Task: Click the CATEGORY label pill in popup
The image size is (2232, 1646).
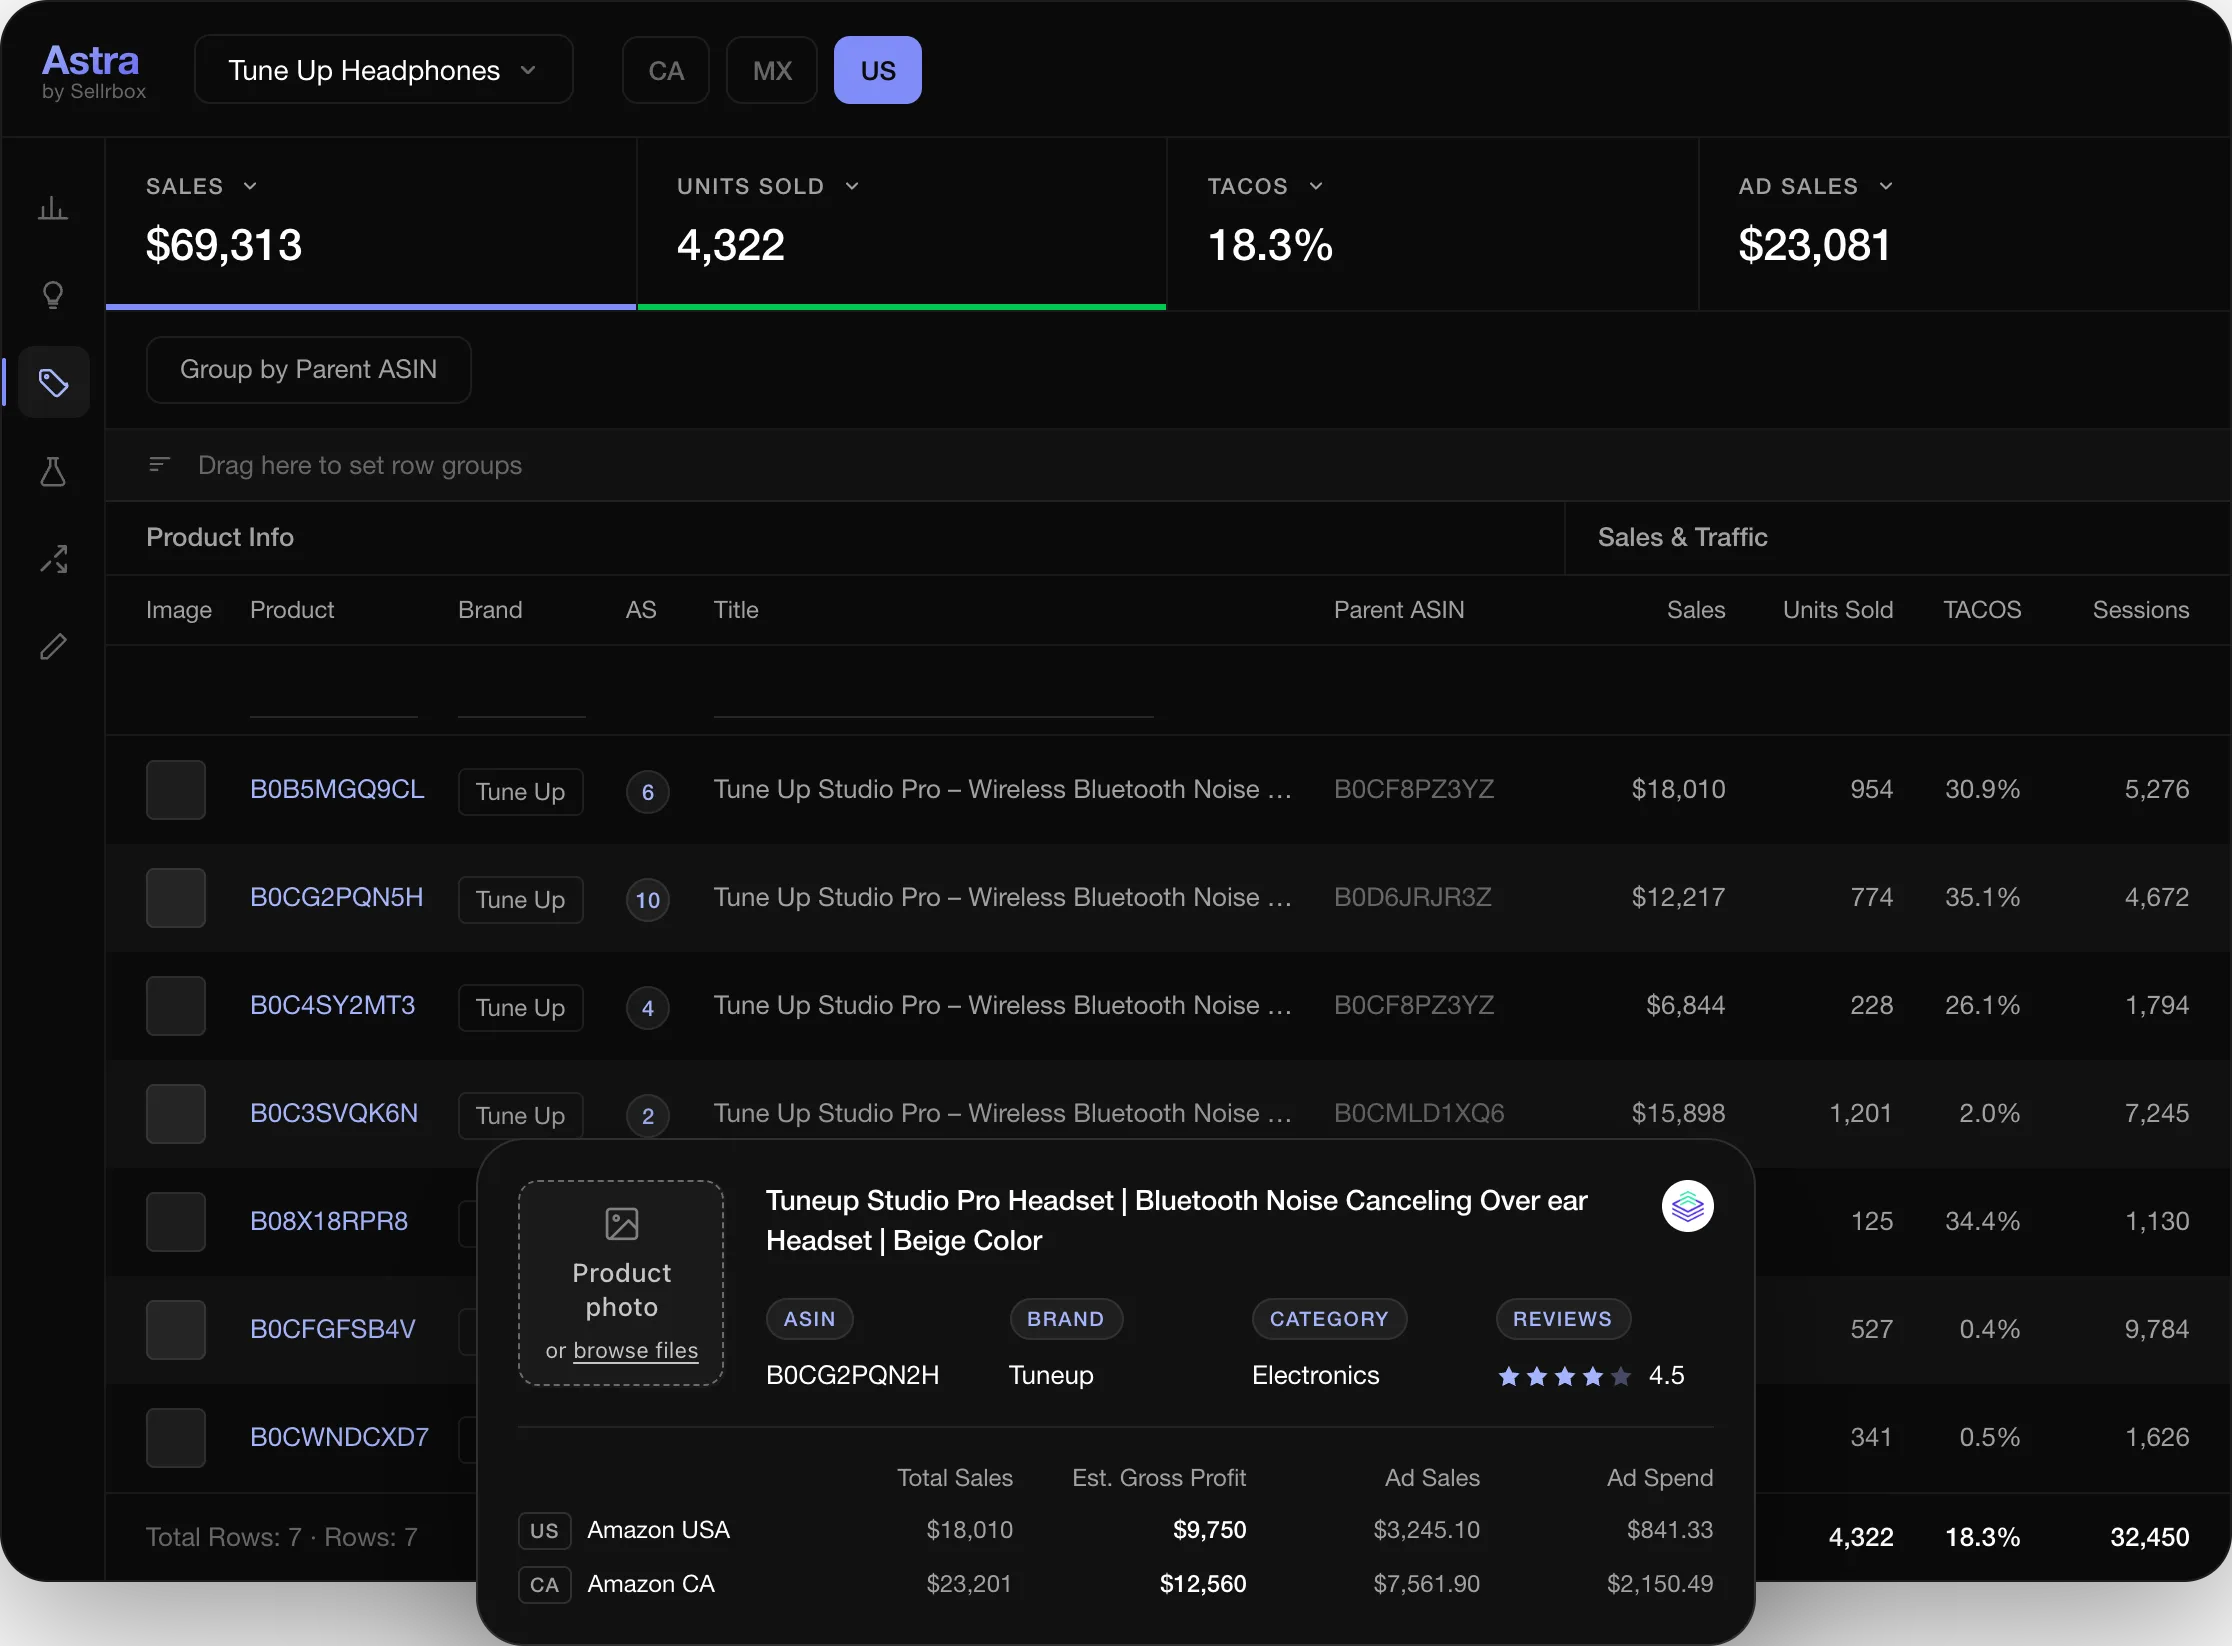Action: 1329,1319
